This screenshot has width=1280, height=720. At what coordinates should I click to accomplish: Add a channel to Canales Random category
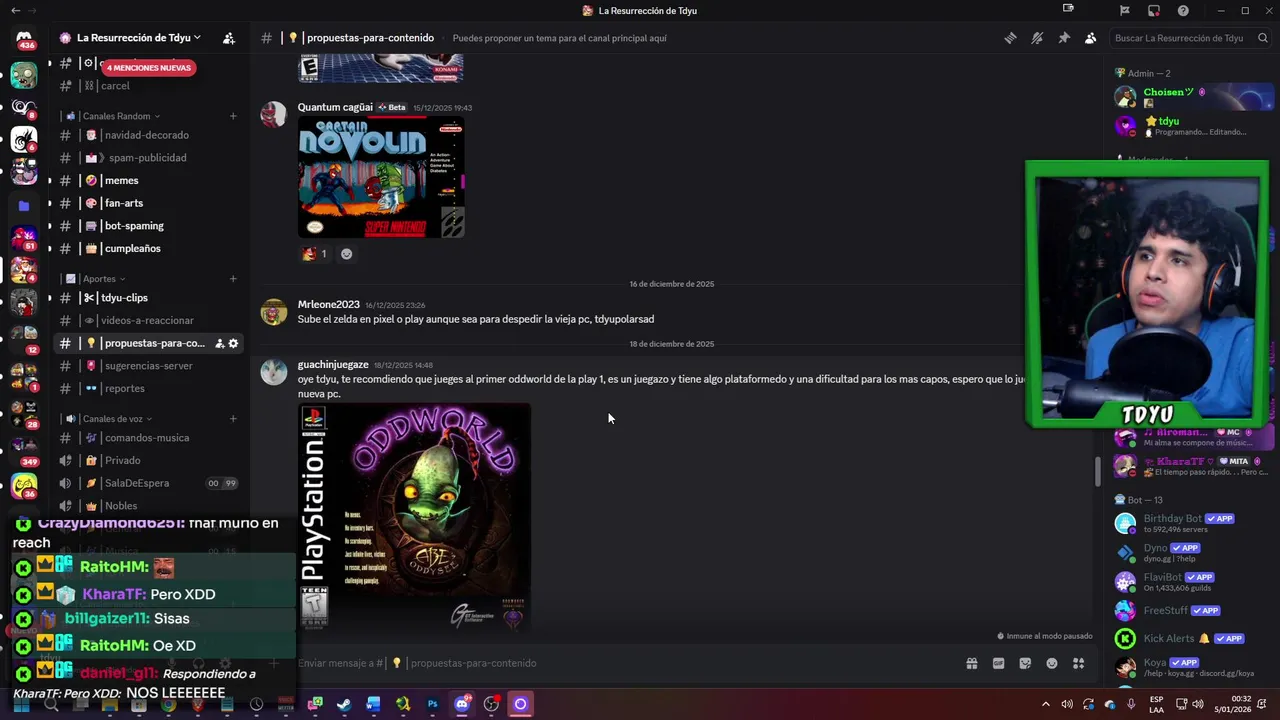coord(233,116)
